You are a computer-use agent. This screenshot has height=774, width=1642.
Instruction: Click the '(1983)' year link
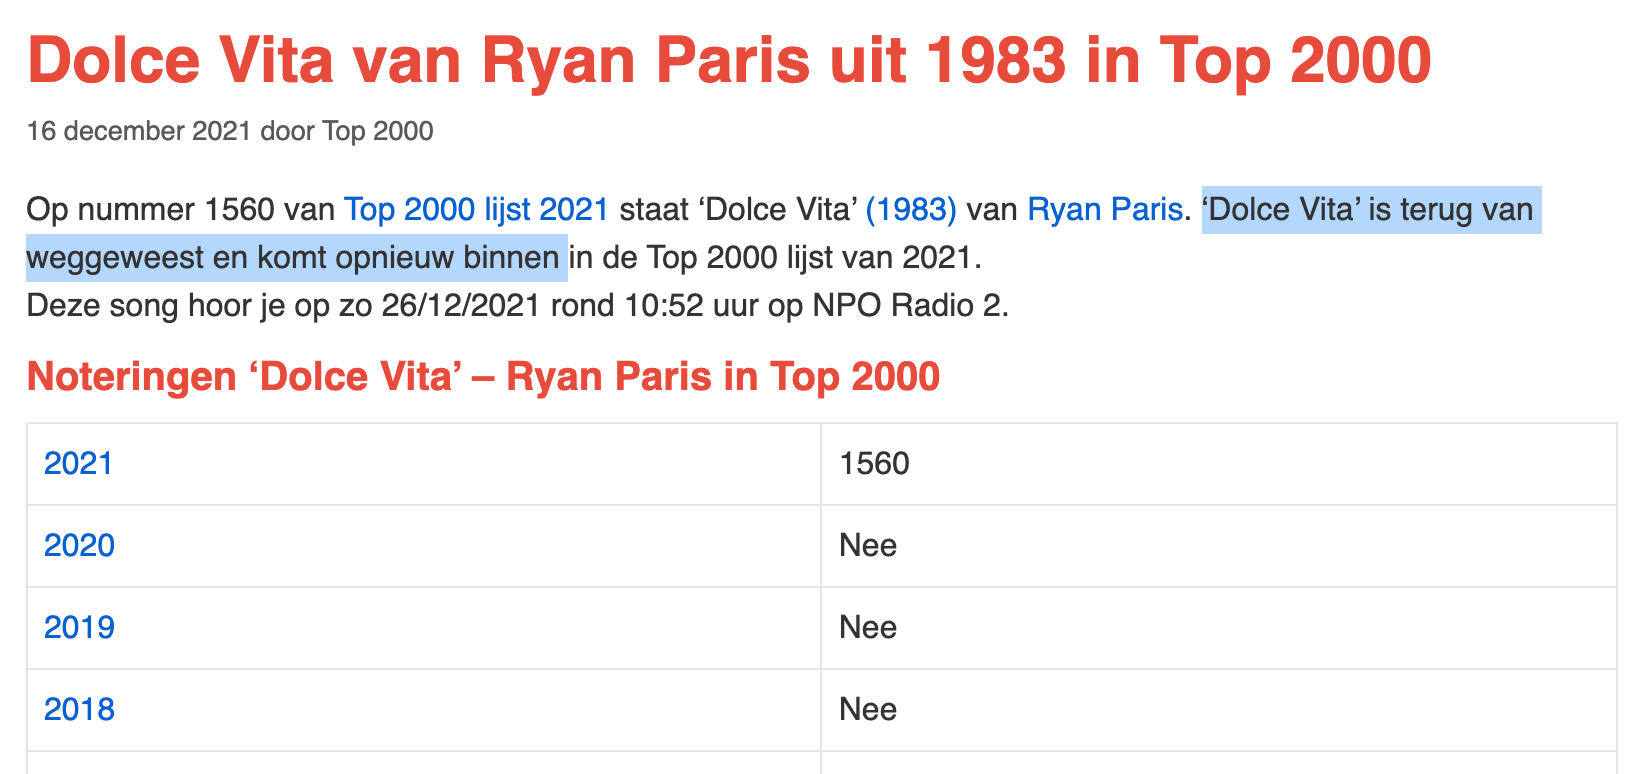[910, 210]
